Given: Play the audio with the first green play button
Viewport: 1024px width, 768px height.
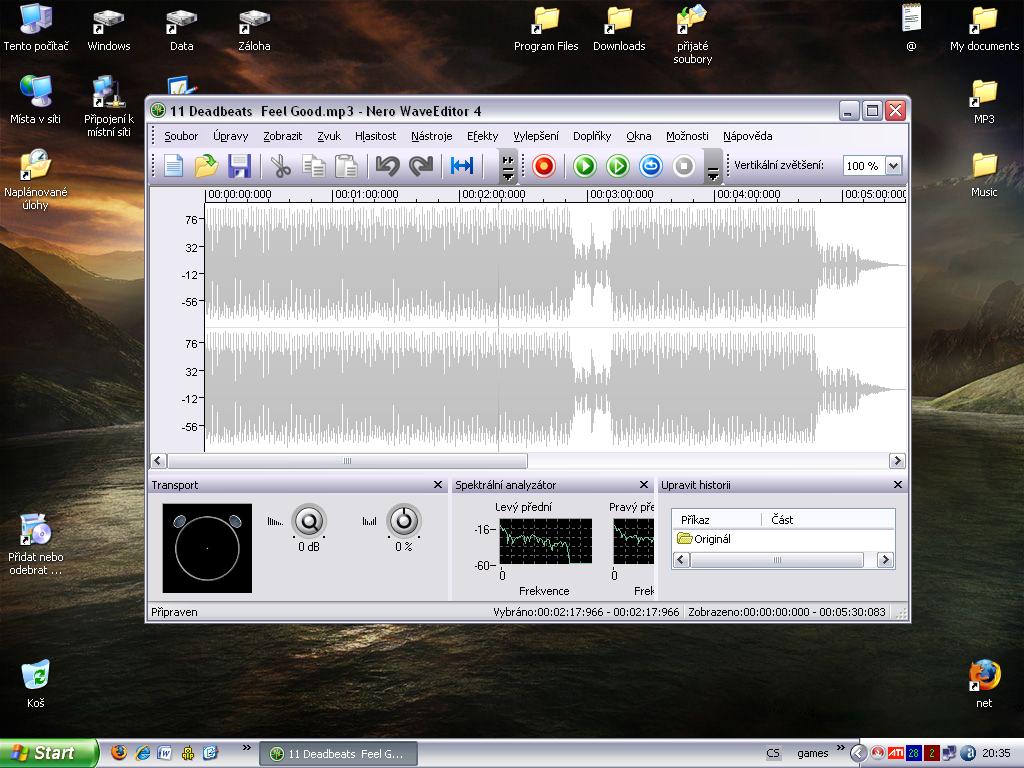Looking at the screenshot, I should click(x=584, y=166).
